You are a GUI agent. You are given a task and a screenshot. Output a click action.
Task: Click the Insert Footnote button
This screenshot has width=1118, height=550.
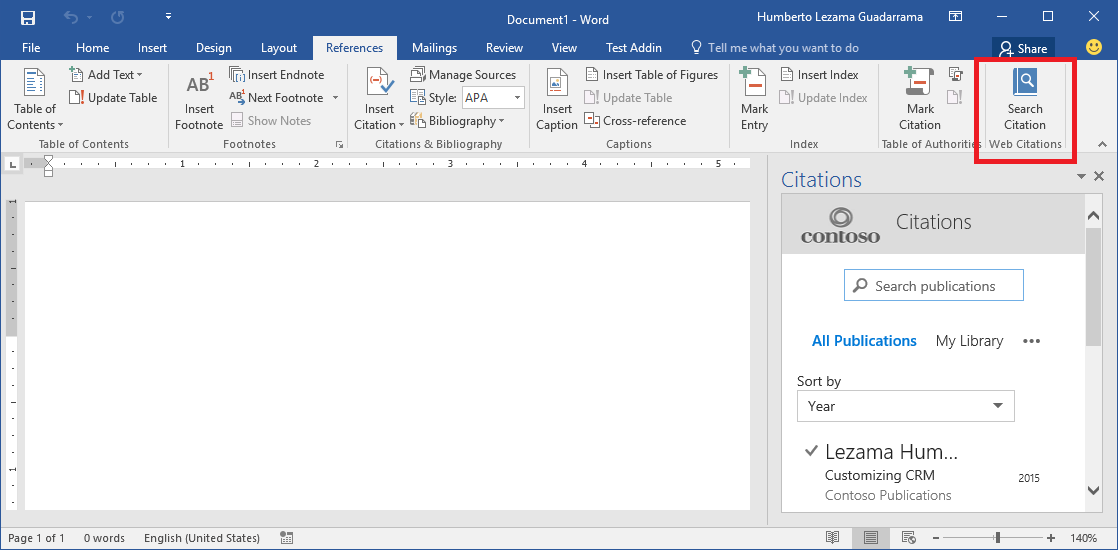pos(199,101)
